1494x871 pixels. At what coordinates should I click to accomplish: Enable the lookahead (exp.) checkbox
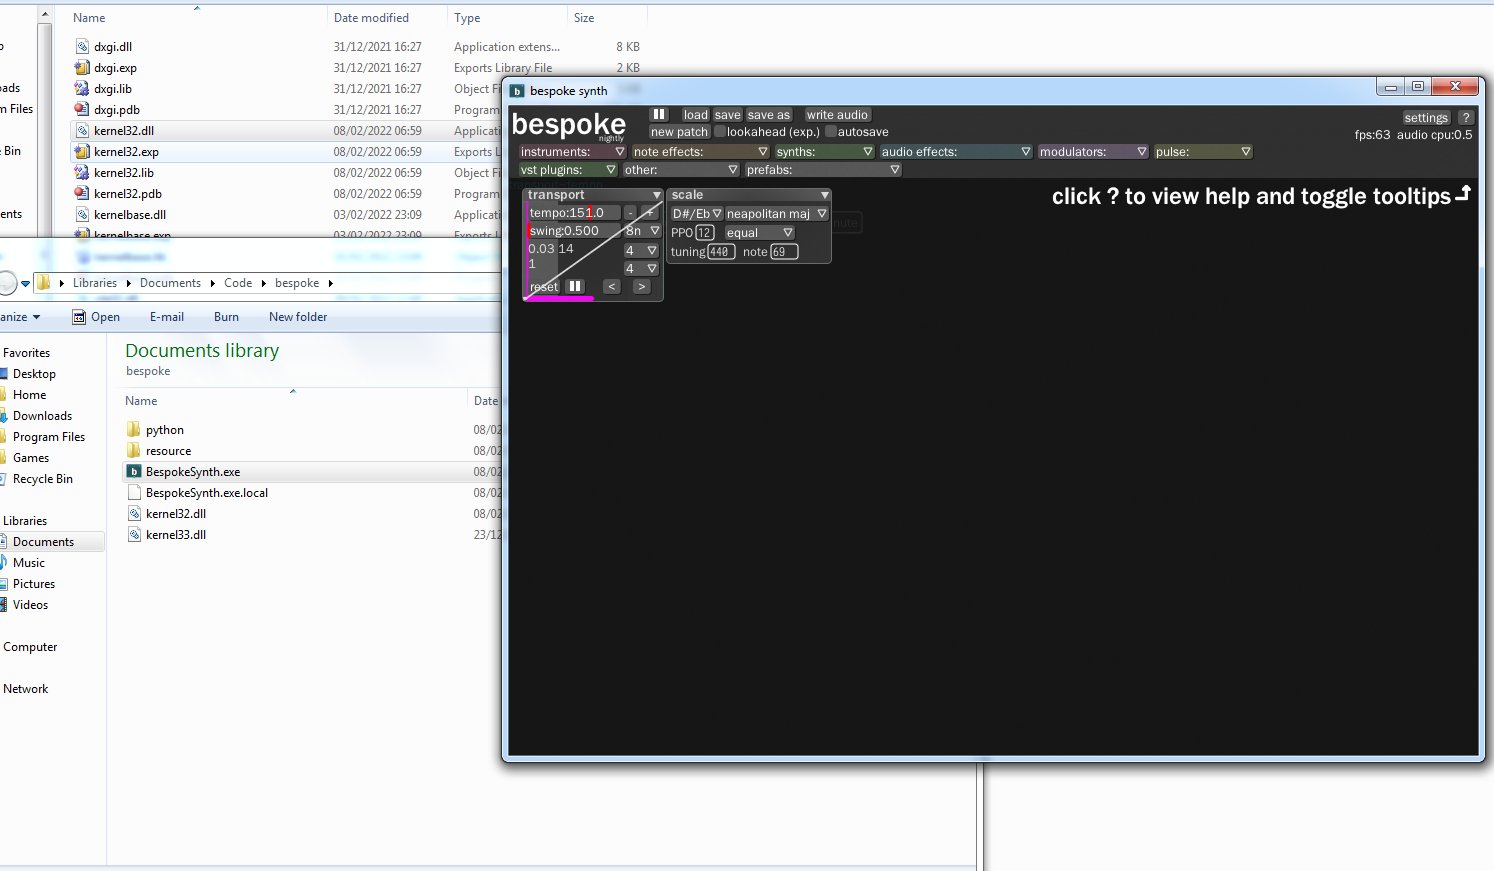coord(722,131)
